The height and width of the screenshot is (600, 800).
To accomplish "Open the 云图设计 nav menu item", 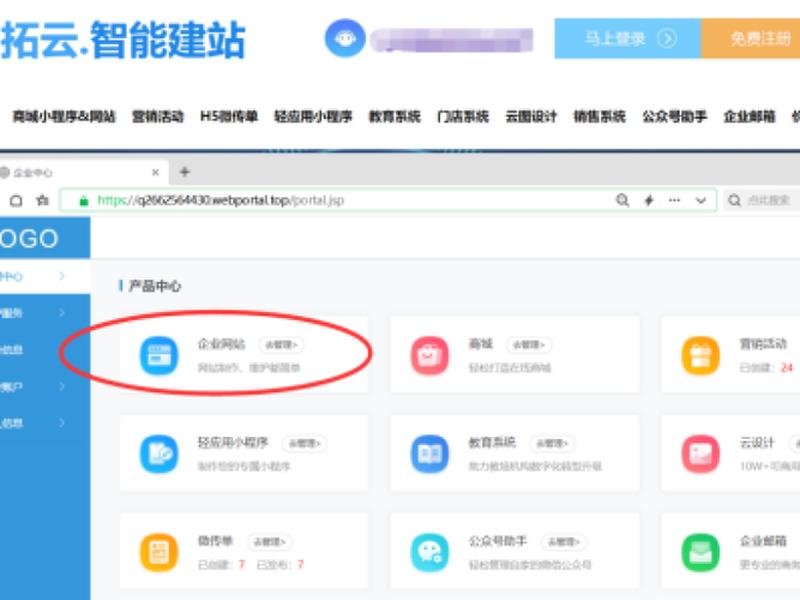I will [531, 117].
